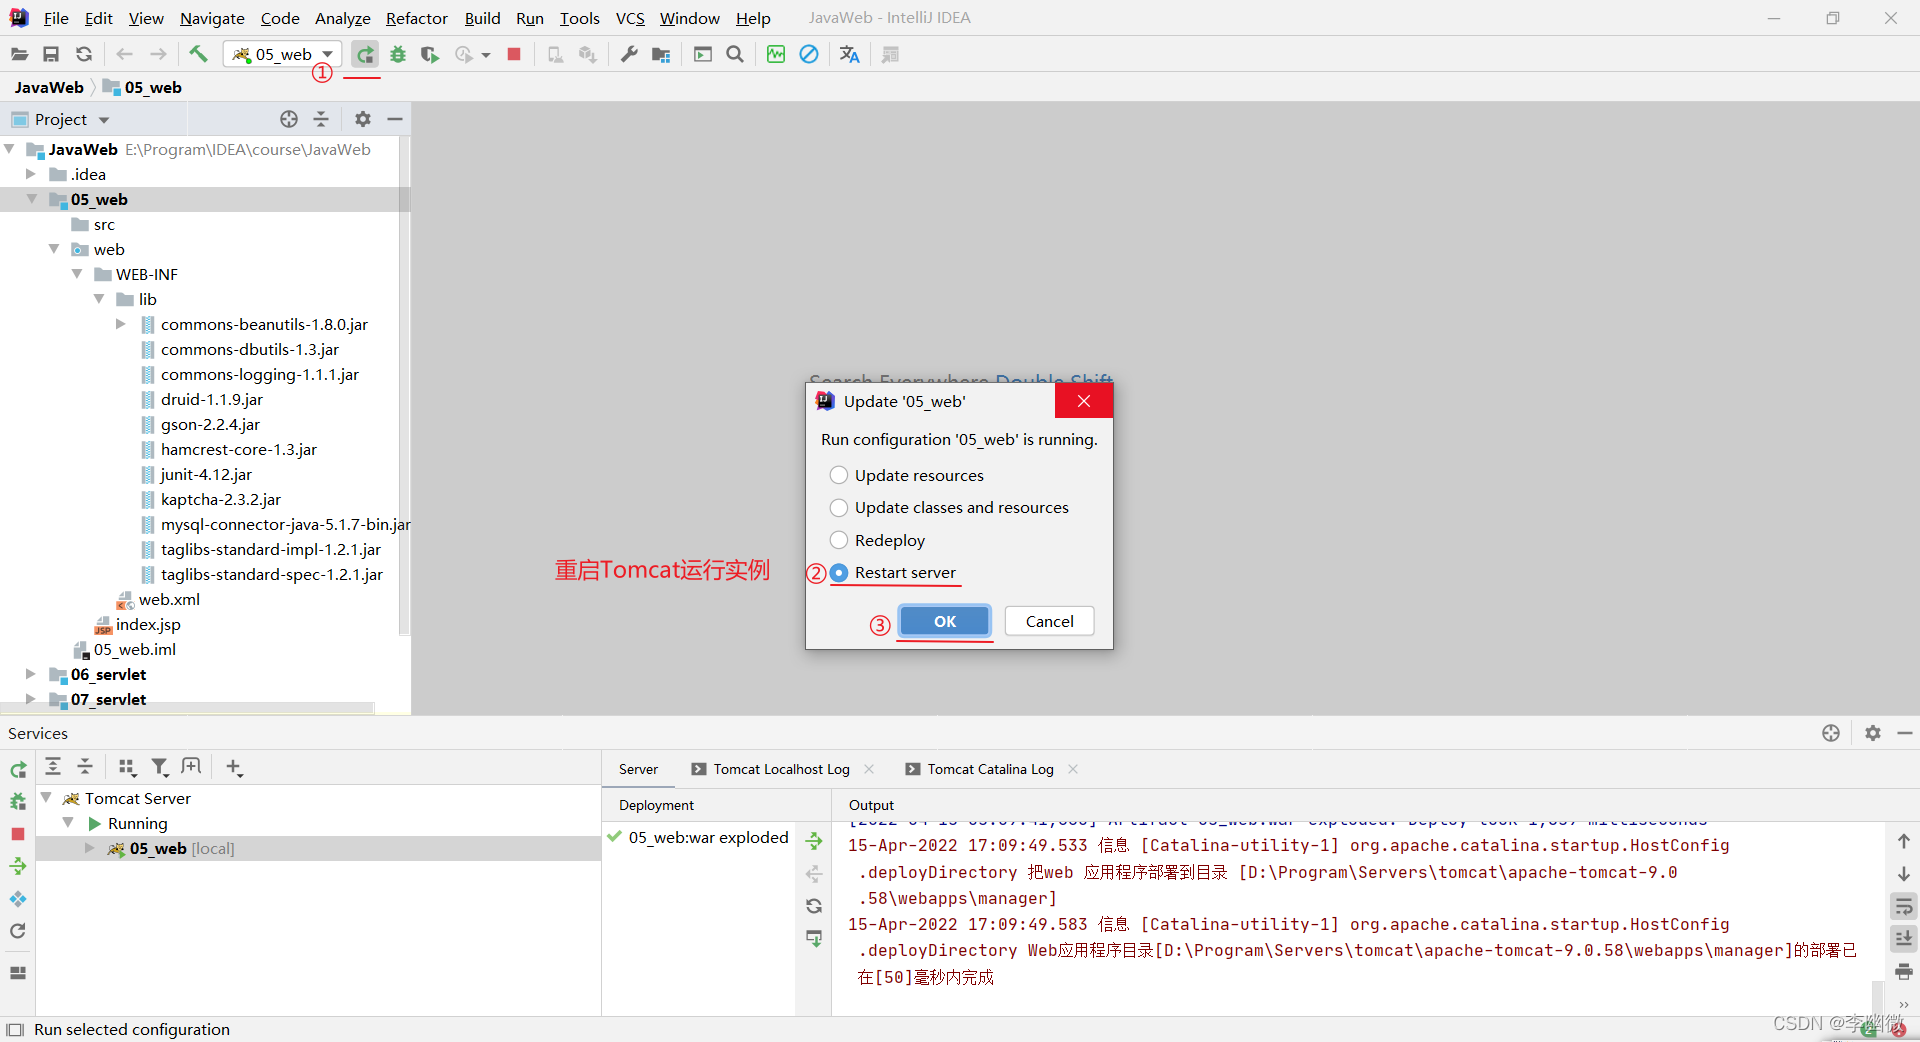The width and height of the screenshot is (1920, 1042).
Task: Close the Update '05_web' dialog
Action: (x=1084, y=401)
